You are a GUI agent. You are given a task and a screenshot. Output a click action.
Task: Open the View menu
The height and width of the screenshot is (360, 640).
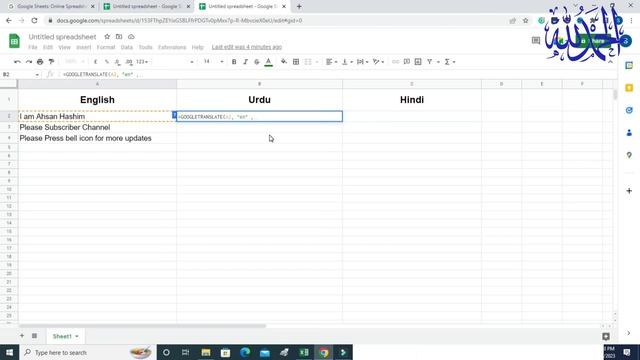point(64,47)
